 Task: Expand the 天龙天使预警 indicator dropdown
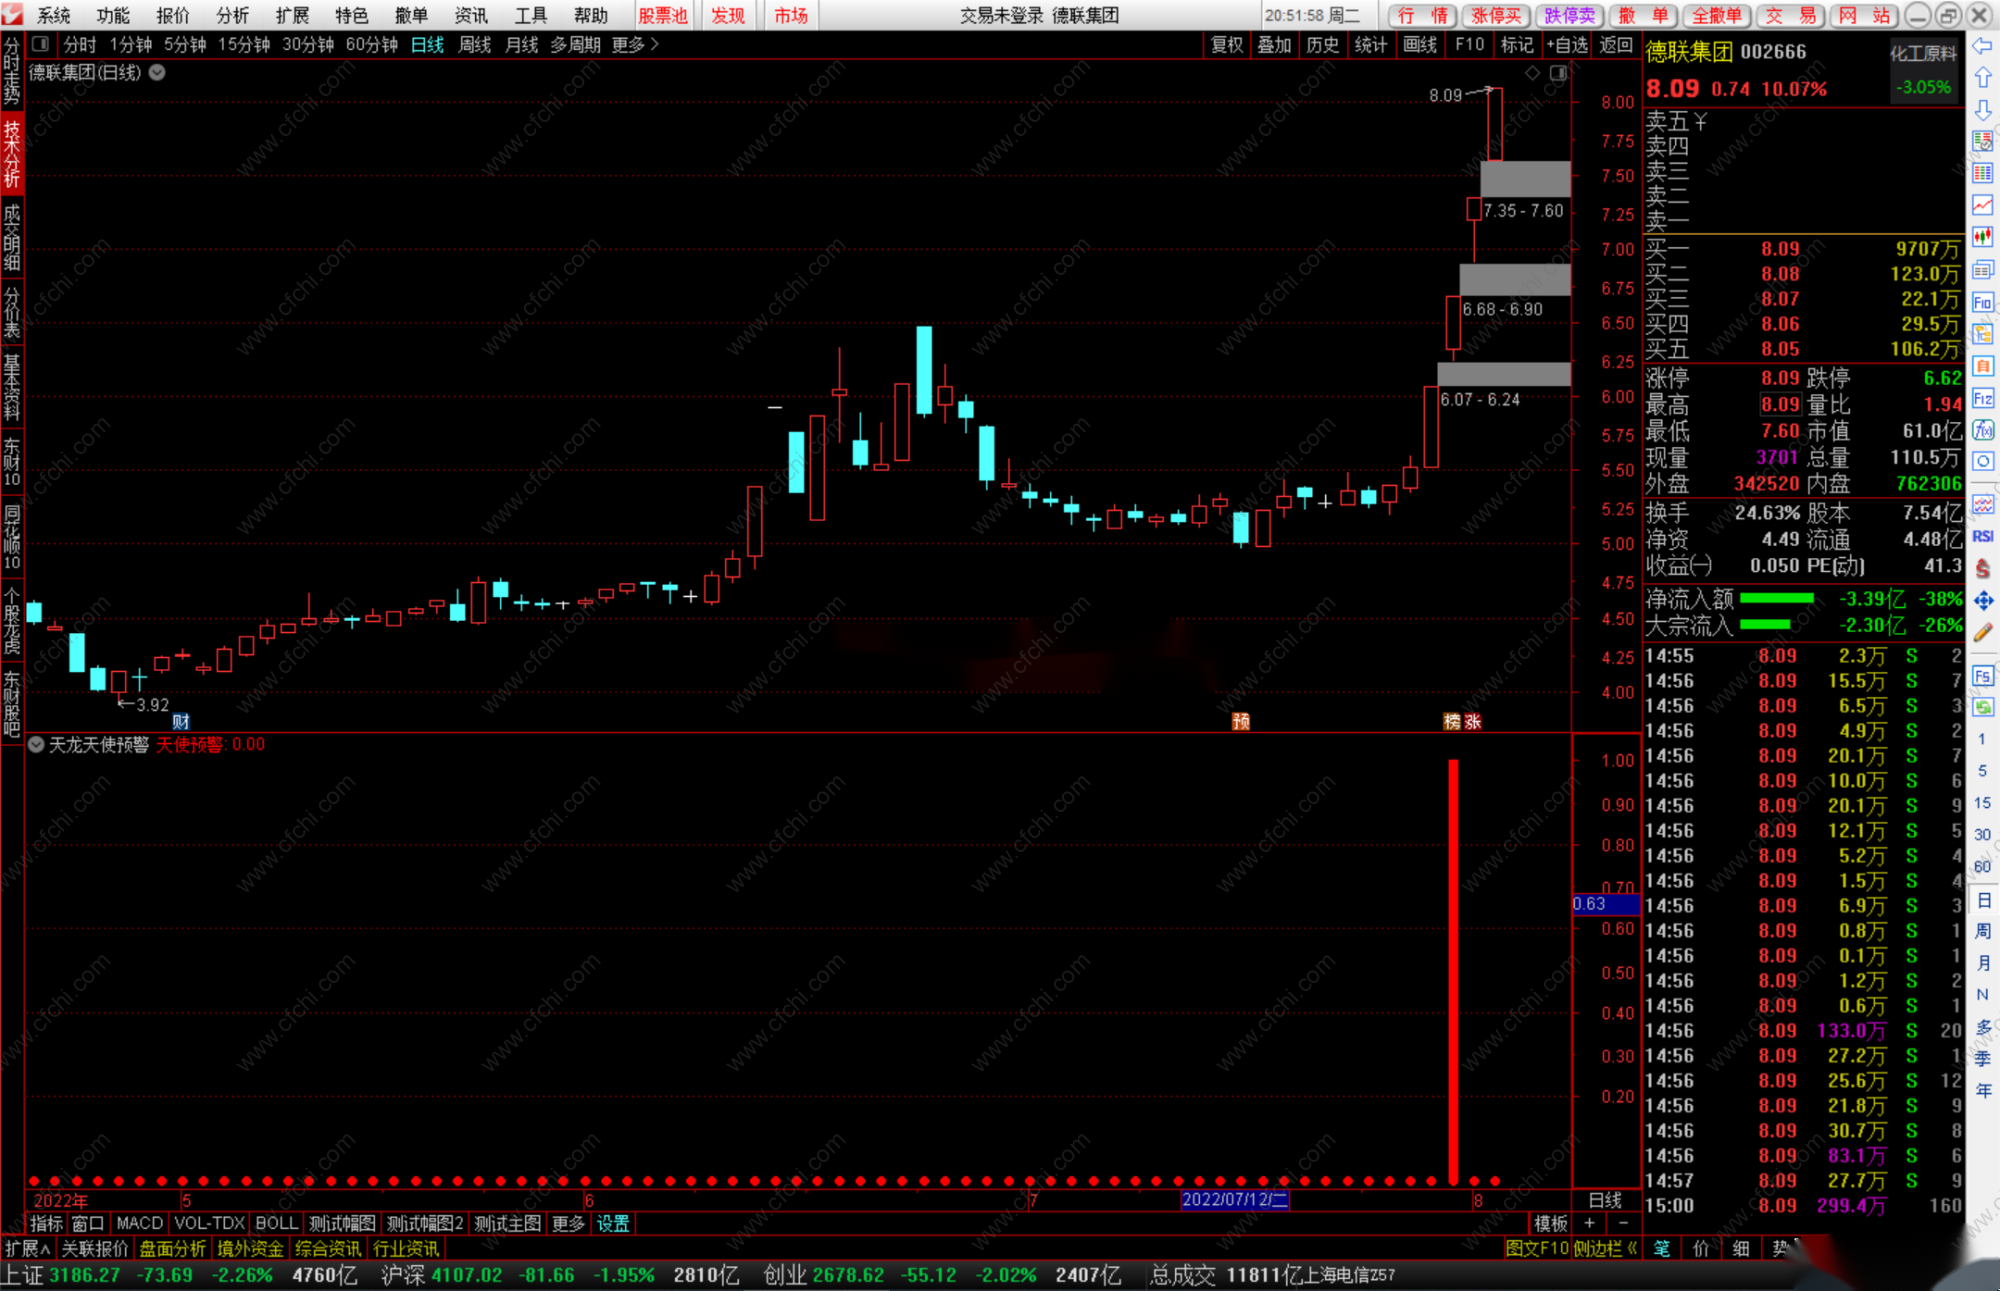pos(36,744)
